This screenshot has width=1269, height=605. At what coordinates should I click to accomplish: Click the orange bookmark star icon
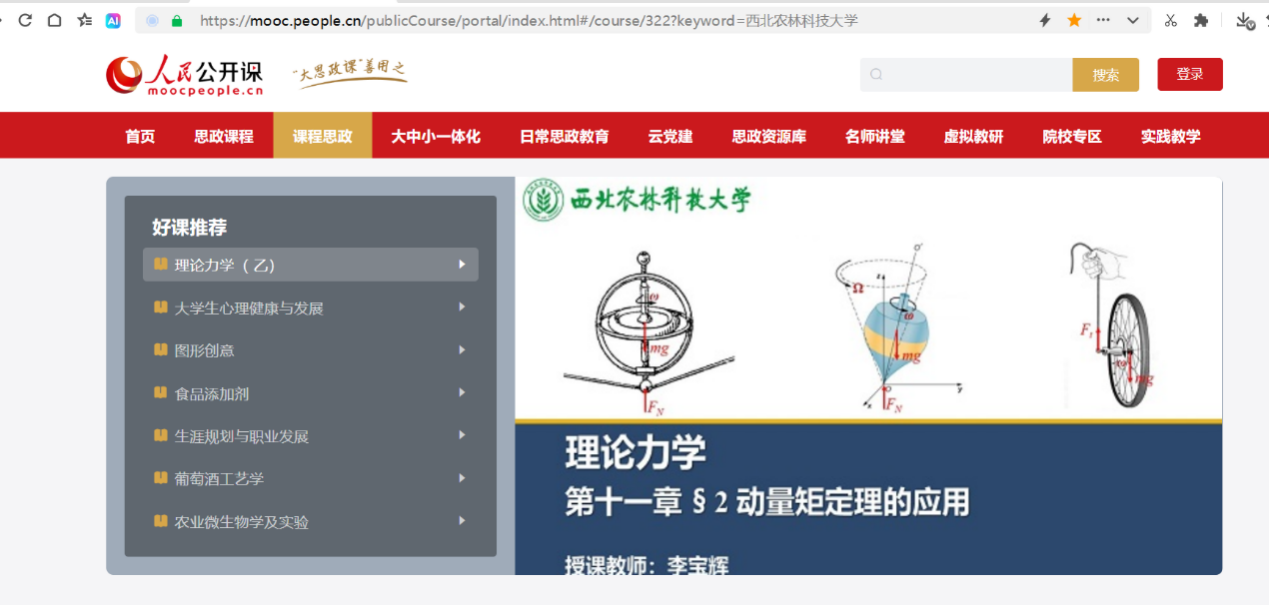click(1074, 20)
